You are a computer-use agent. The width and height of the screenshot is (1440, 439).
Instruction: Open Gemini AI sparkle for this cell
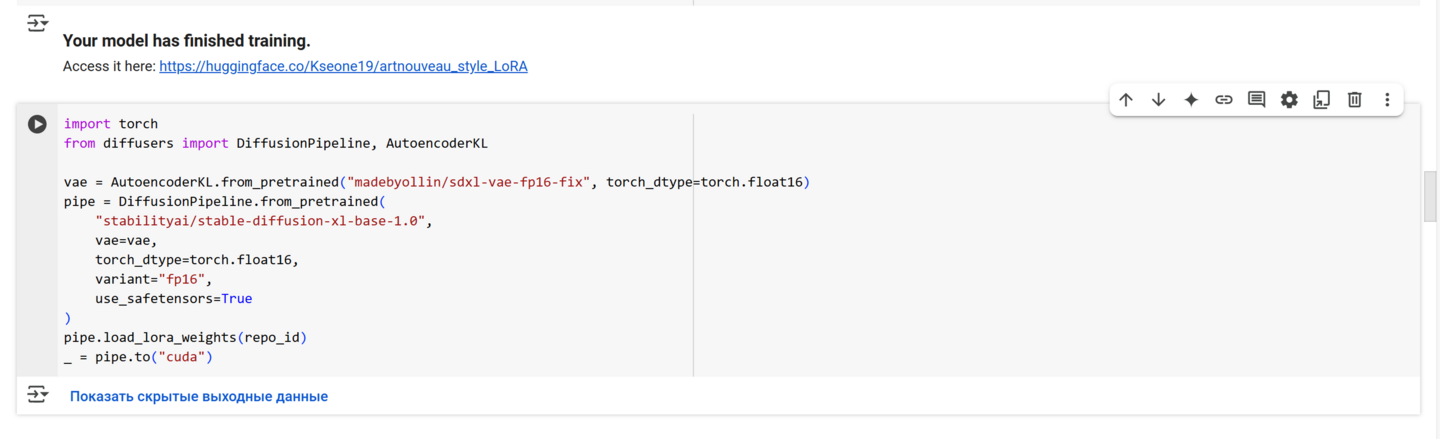(x=1191, y=100)
